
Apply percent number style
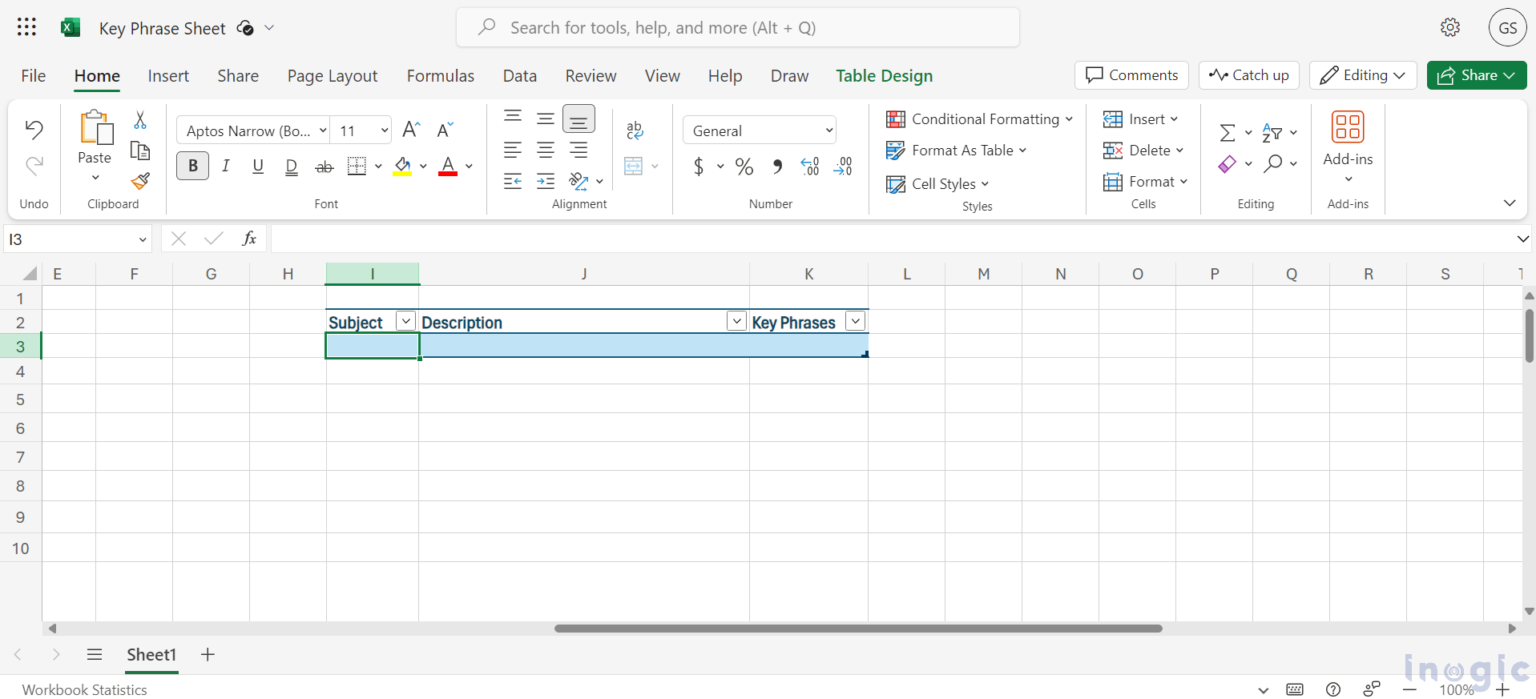[x=744, y=166]
